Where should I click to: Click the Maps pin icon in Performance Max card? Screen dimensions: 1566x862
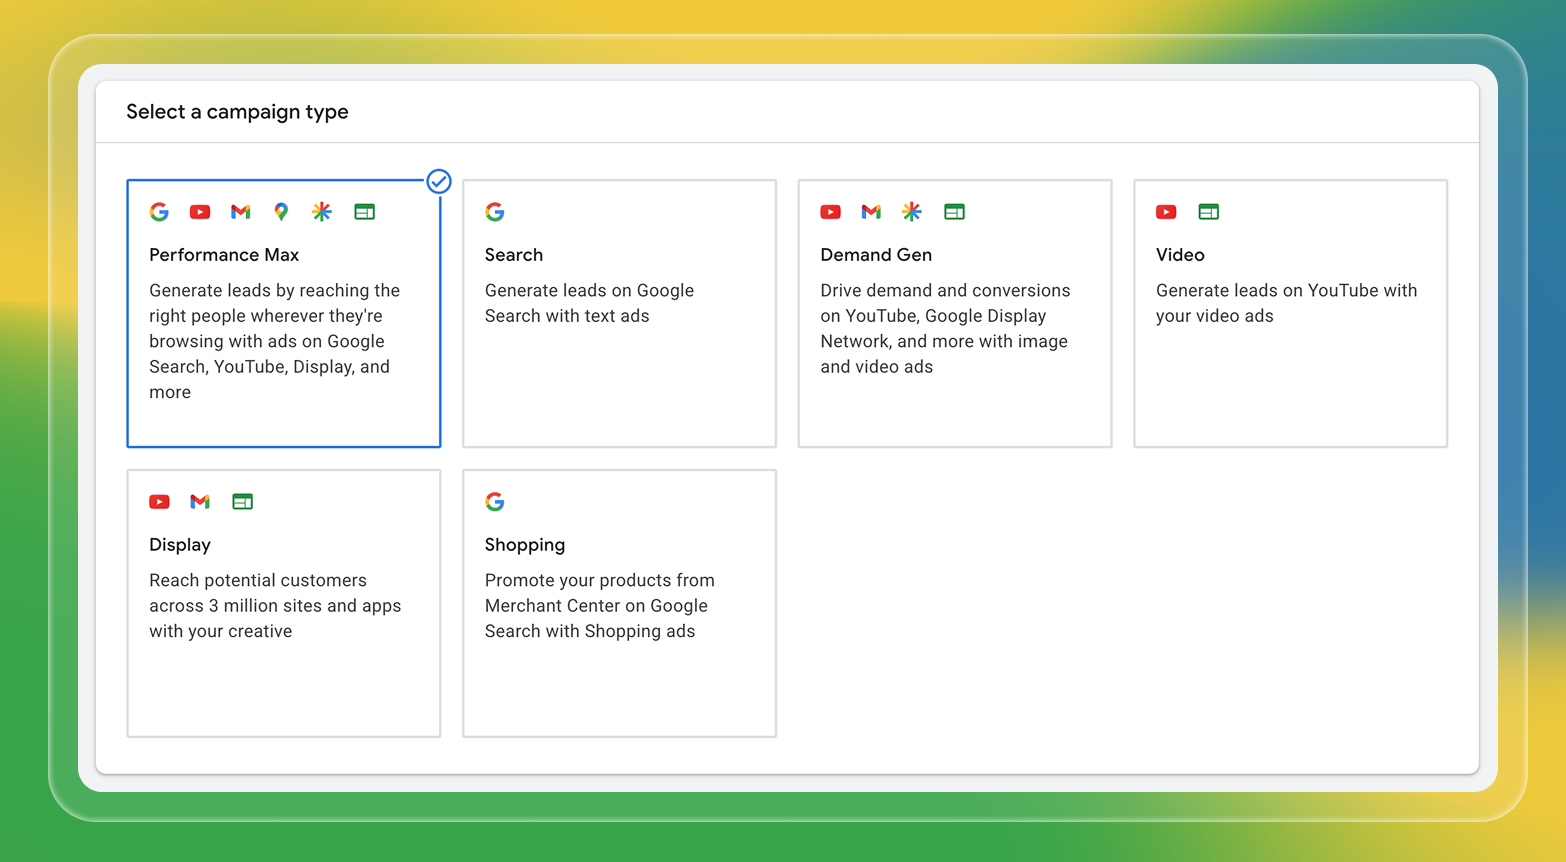click(x=281, y=212)
